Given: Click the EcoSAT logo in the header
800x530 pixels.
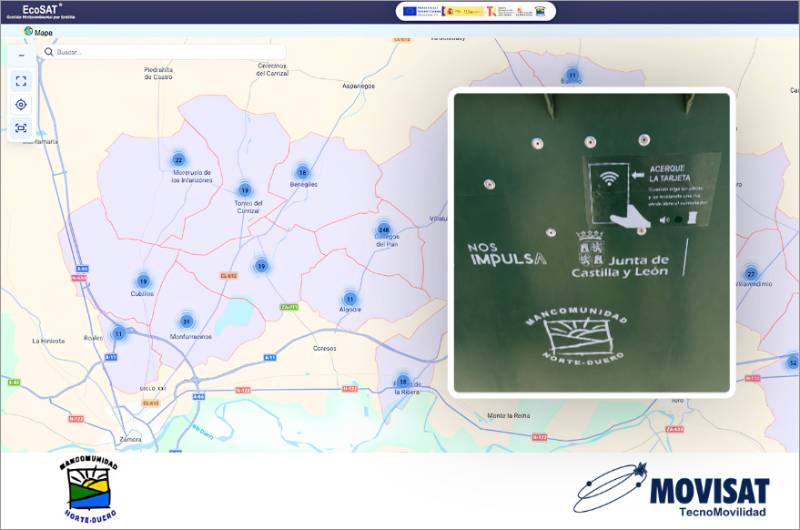Looking at the screenshot, I should (41, 11).
